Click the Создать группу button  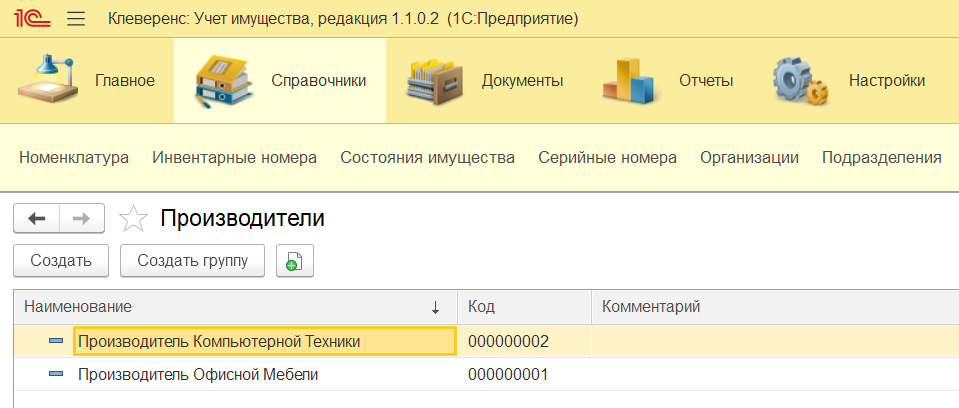(x=193, y=261)
